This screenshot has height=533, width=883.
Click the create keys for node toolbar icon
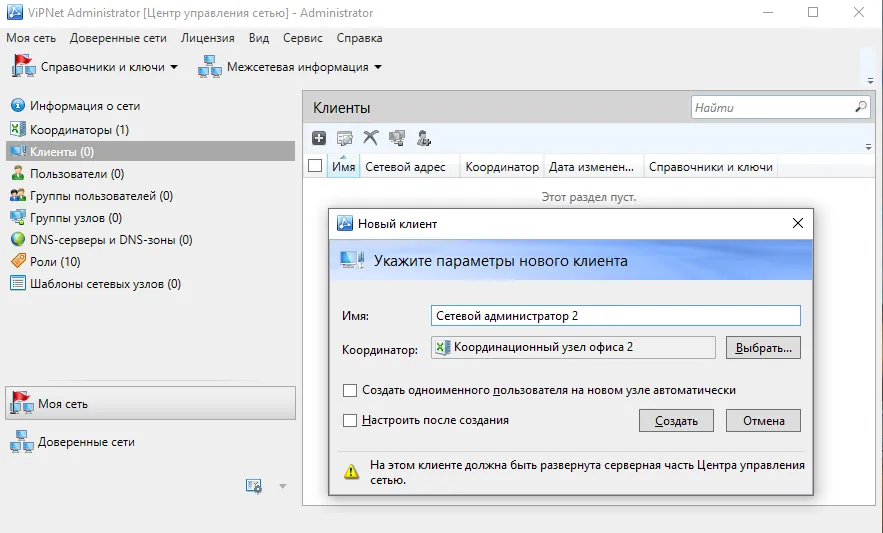[397, 138]
